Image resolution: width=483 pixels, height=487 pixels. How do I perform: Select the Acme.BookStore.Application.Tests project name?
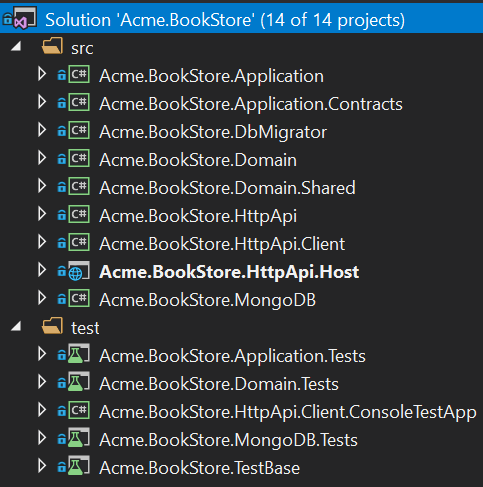click(x=232, y=357)
